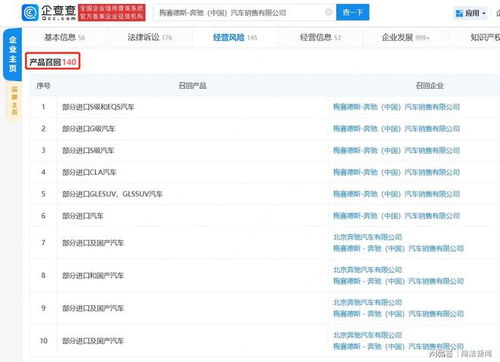500x362 pixels.
Task: Click recall product 部分进口S级汽车
Action: pyautogui.click(x=88, y=150)
